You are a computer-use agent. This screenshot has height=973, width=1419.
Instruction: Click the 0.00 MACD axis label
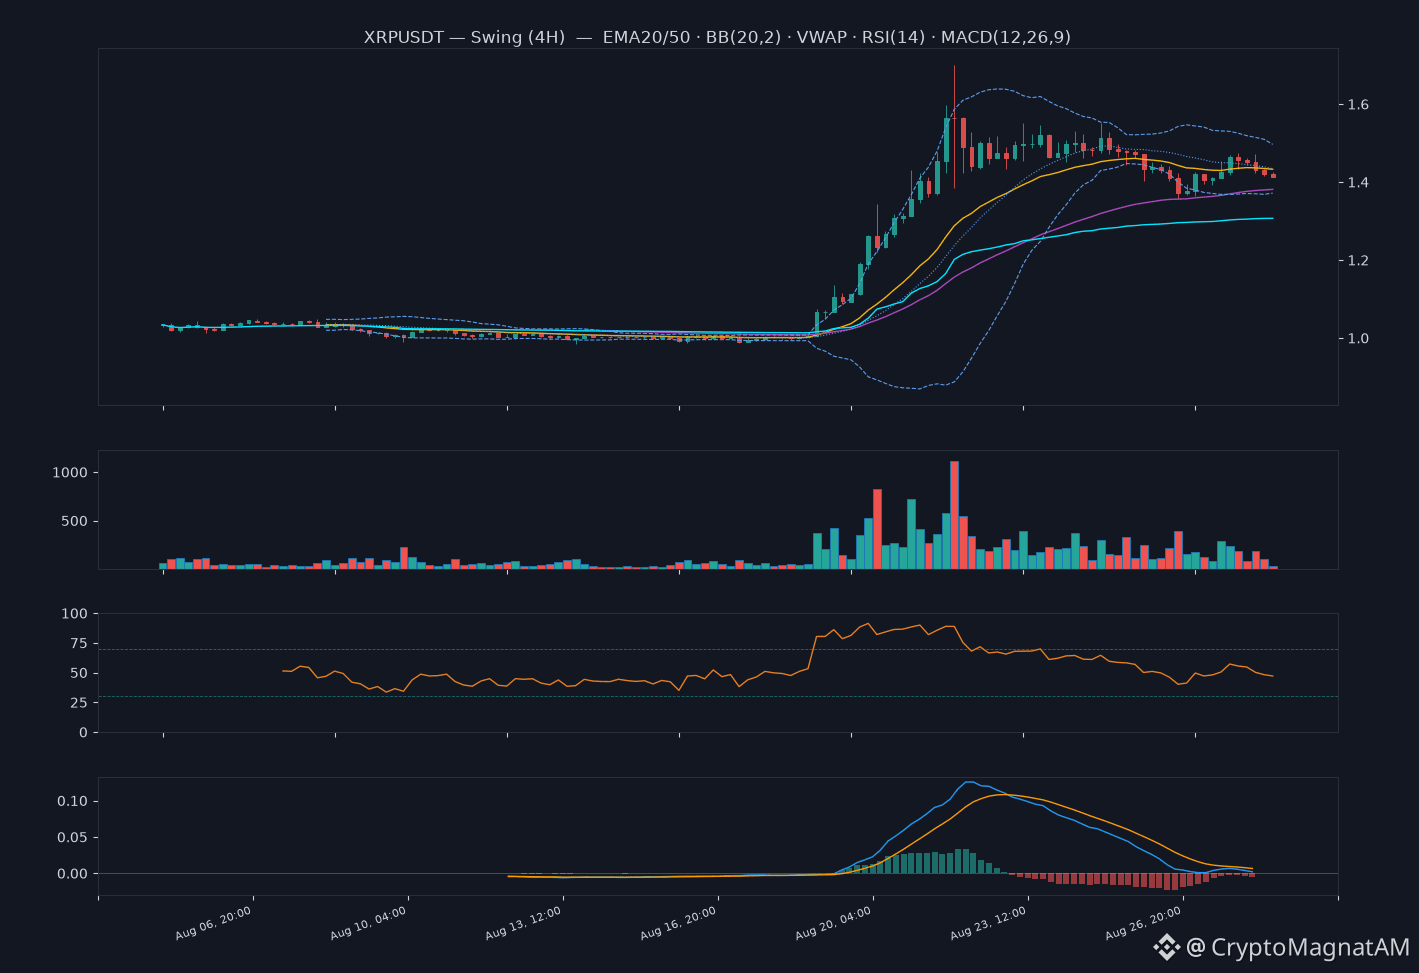coord(73,874)
